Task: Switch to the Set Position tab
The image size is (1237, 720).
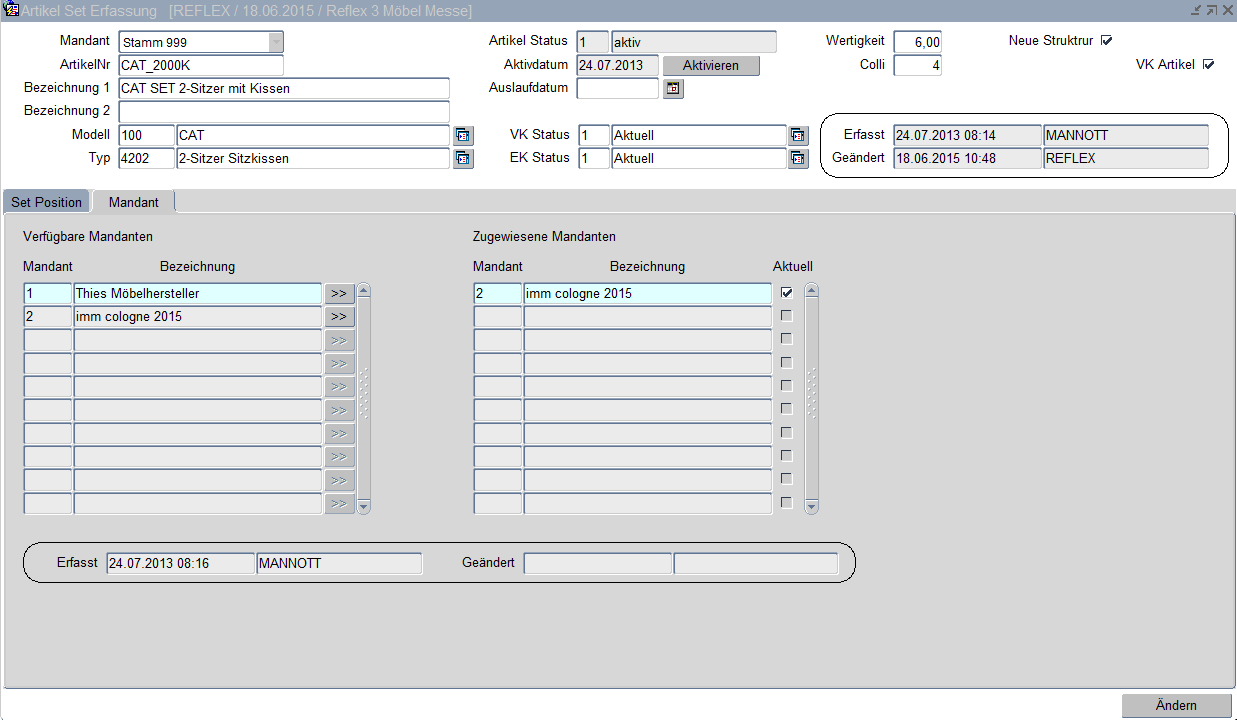Action: point(47,202)
